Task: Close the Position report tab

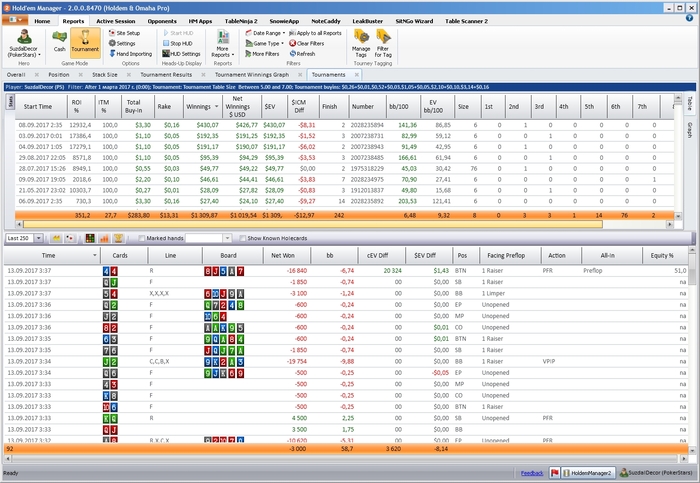Action: 81,75
